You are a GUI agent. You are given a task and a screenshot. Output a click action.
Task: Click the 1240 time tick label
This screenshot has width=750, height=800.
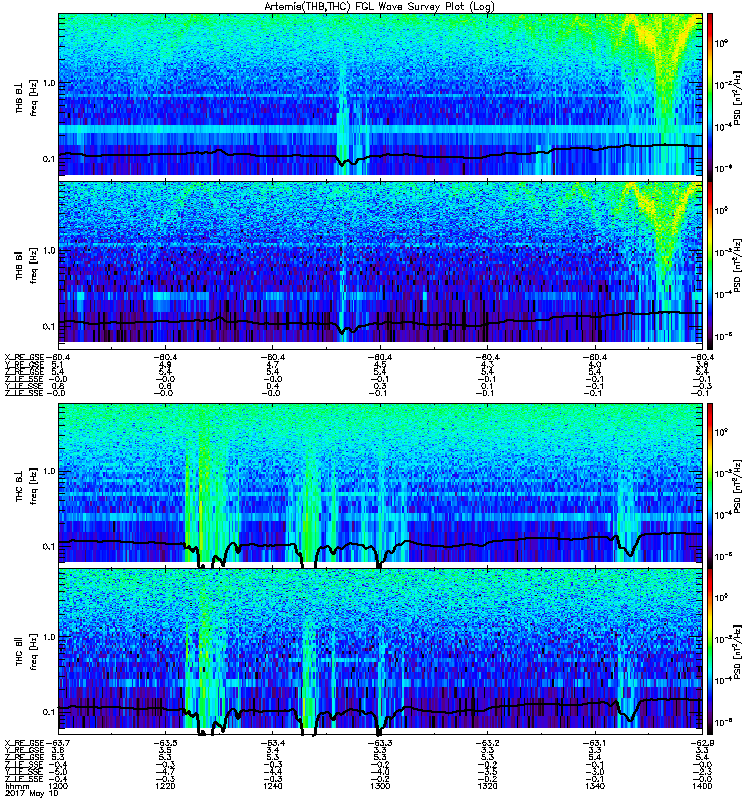pos(272,786)
